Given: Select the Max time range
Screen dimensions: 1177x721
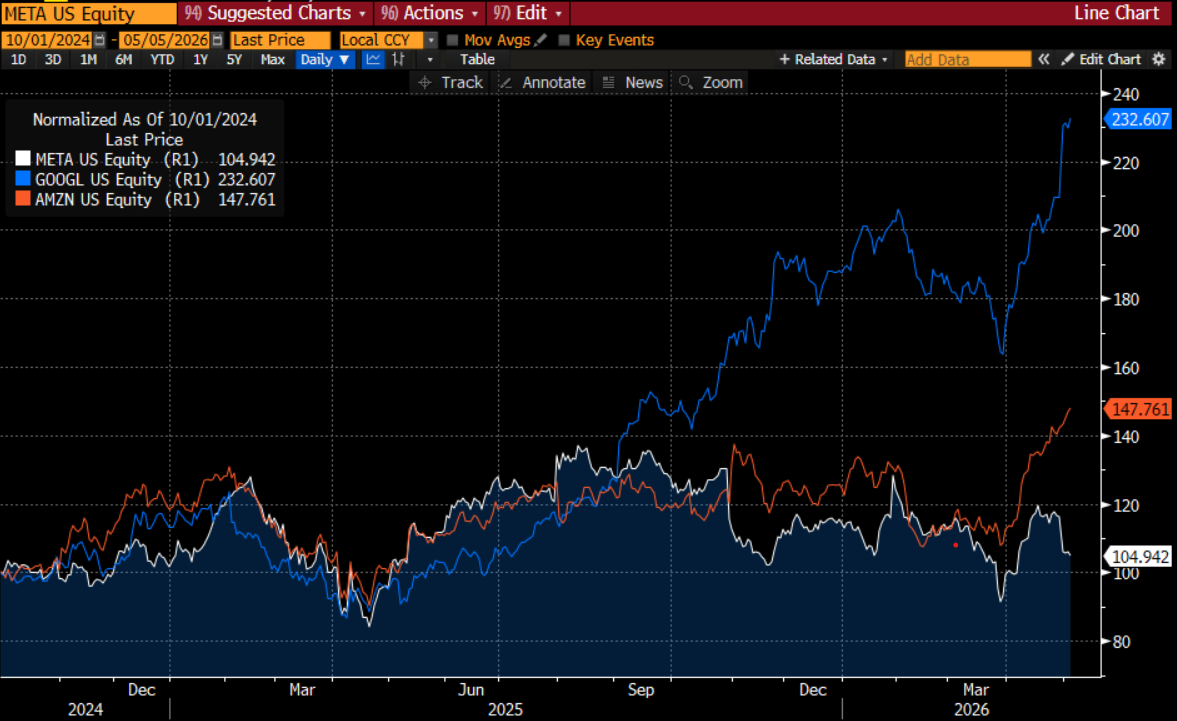Looking at the screenshot, I should (272, 59).
